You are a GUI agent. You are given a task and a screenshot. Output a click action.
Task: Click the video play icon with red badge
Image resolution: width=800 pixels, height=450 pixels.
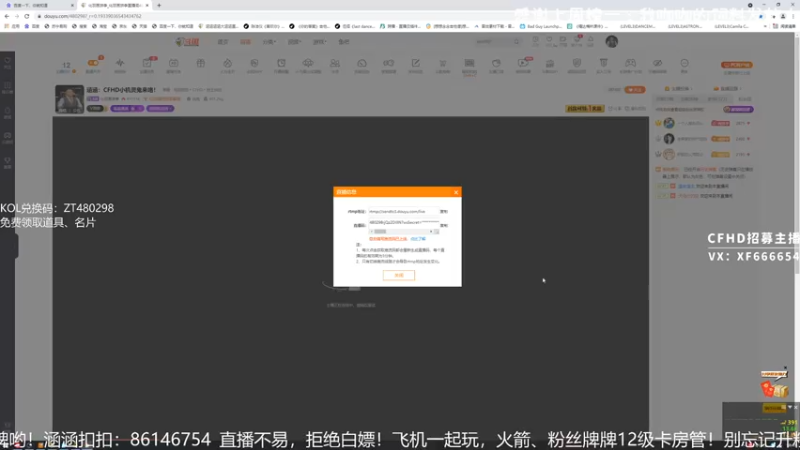[523, 63]
